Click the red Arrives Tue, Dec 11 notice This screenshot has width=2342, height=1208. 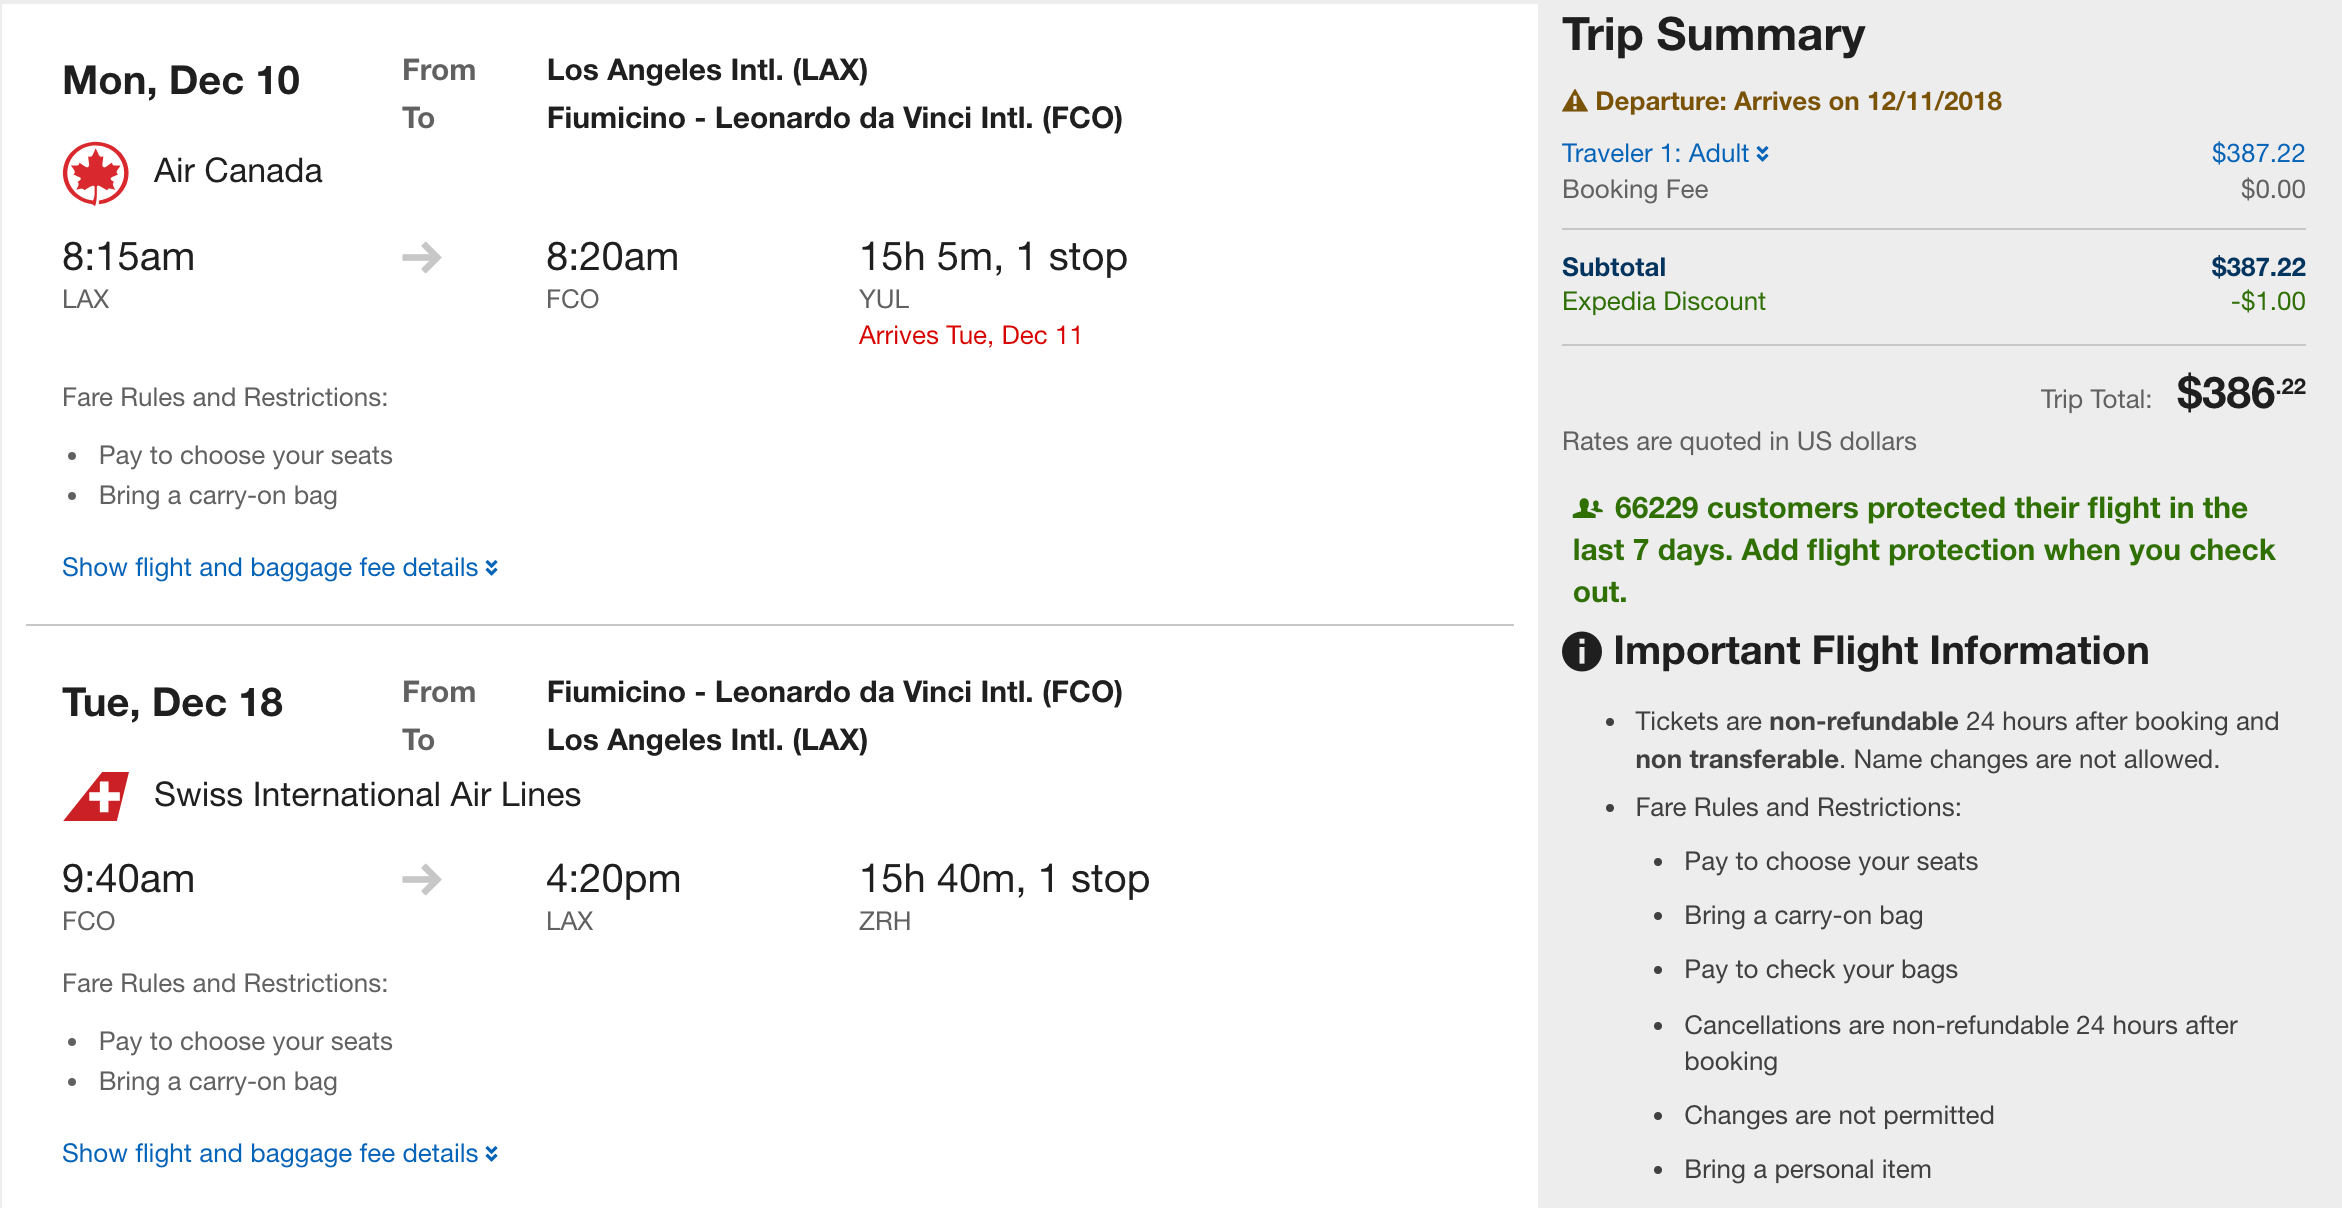click(970, 336)
